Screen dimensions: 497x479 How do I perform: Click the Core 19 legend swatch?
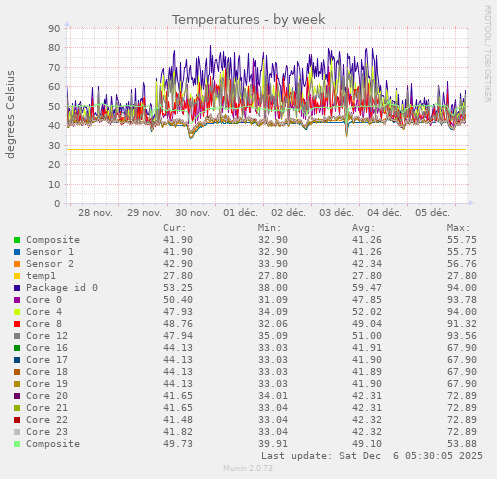pyautogui.click(x=17, y=384)
